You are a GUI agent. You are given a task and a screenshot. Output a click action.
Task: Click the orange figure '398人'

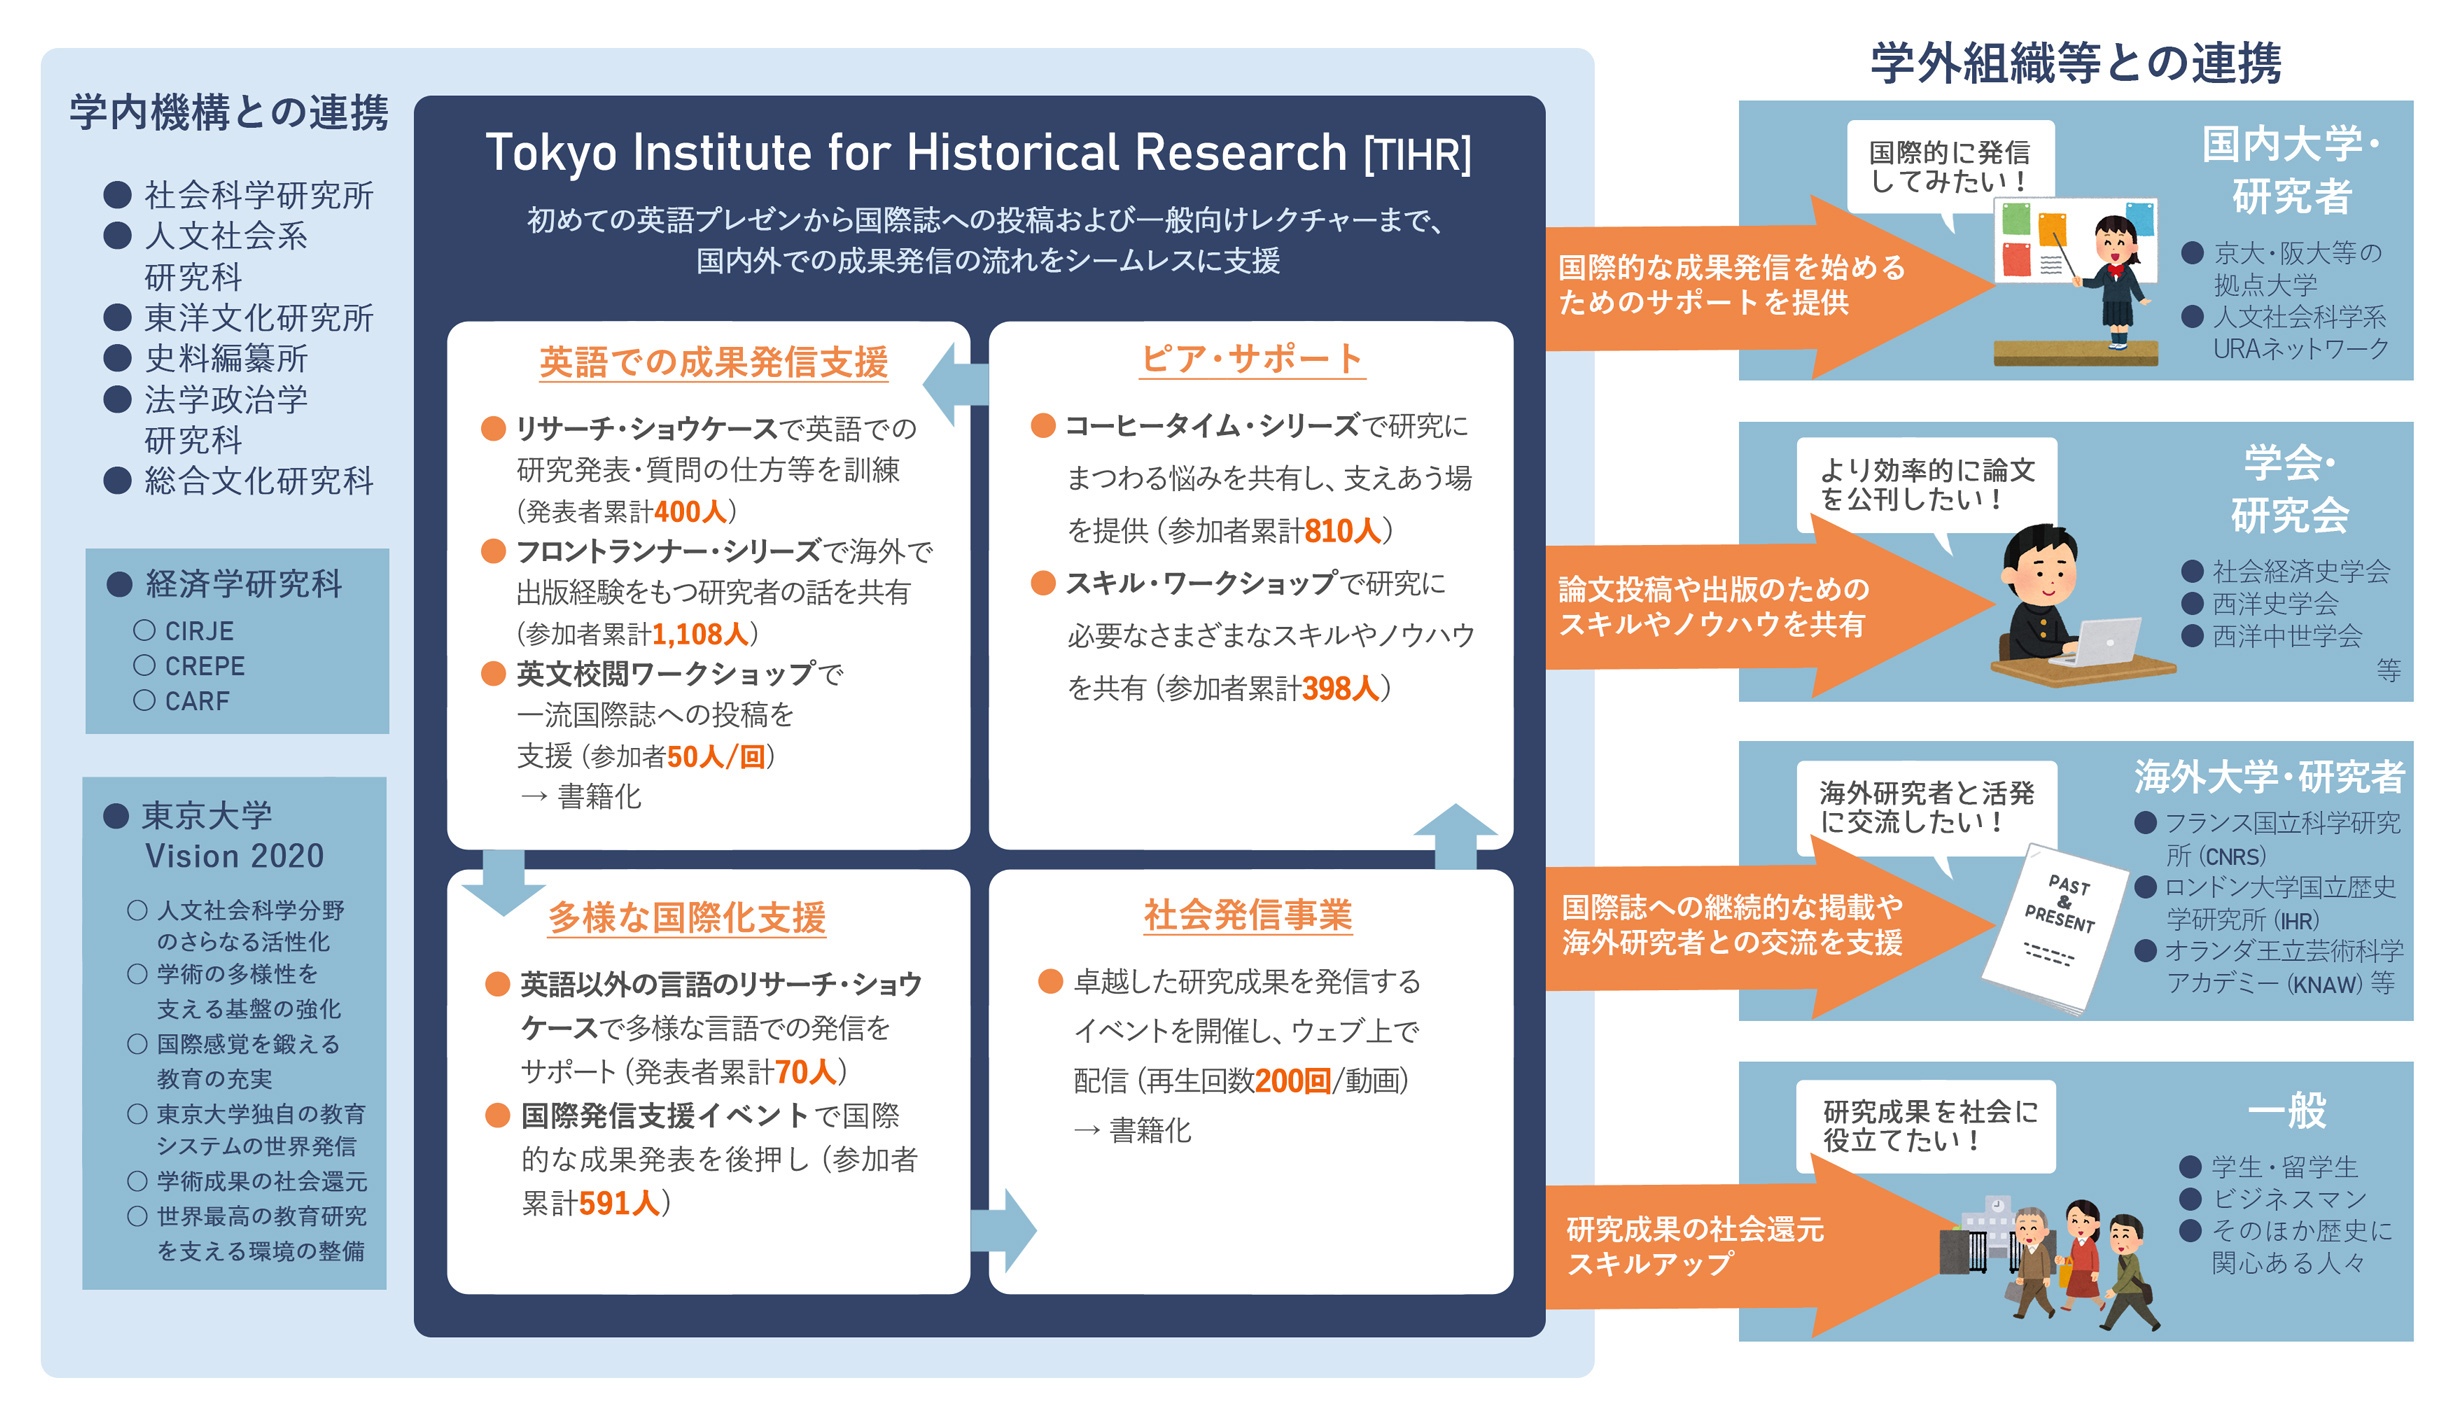point(1341,688)
